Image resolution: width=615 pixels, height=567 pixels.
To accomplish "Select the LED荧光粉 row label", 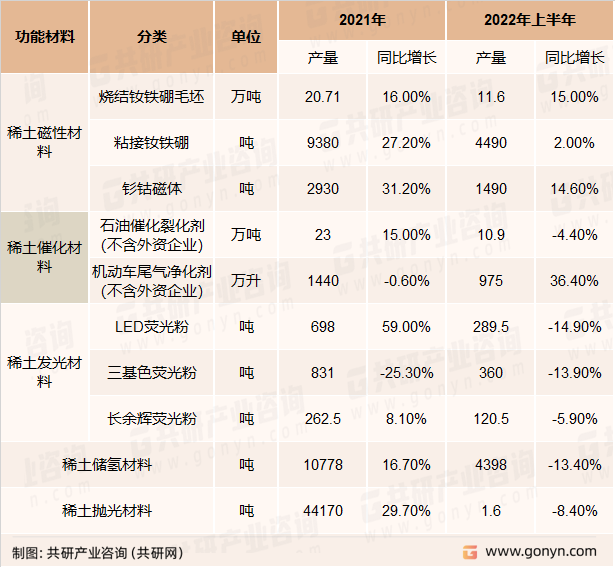I will pyautogui.click(x=151, y=327).
